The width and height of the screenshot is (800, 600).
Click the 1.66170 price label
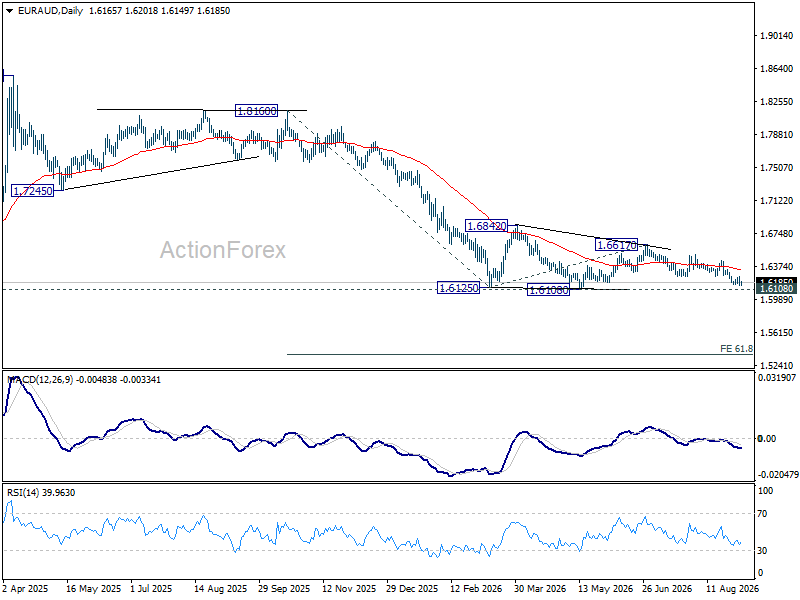coord(616,245)
